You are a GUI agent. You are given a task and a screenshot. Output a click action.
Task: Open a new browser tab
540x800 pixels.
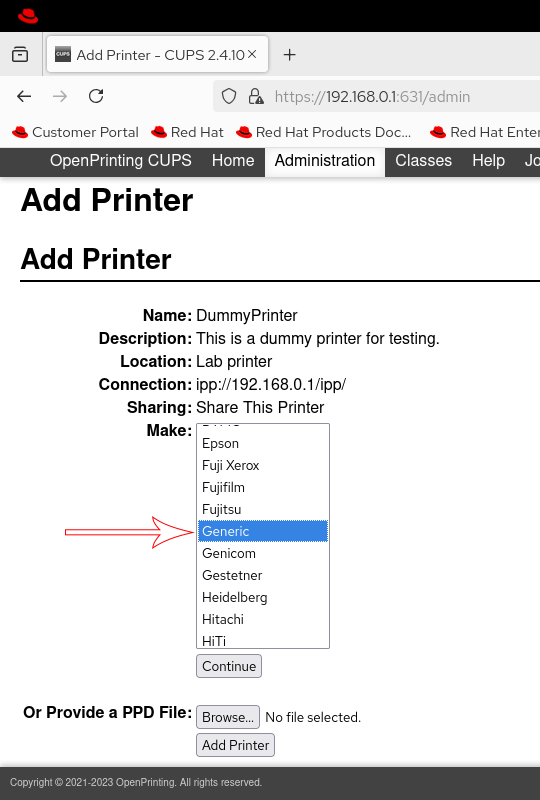(x=289, y=55)
